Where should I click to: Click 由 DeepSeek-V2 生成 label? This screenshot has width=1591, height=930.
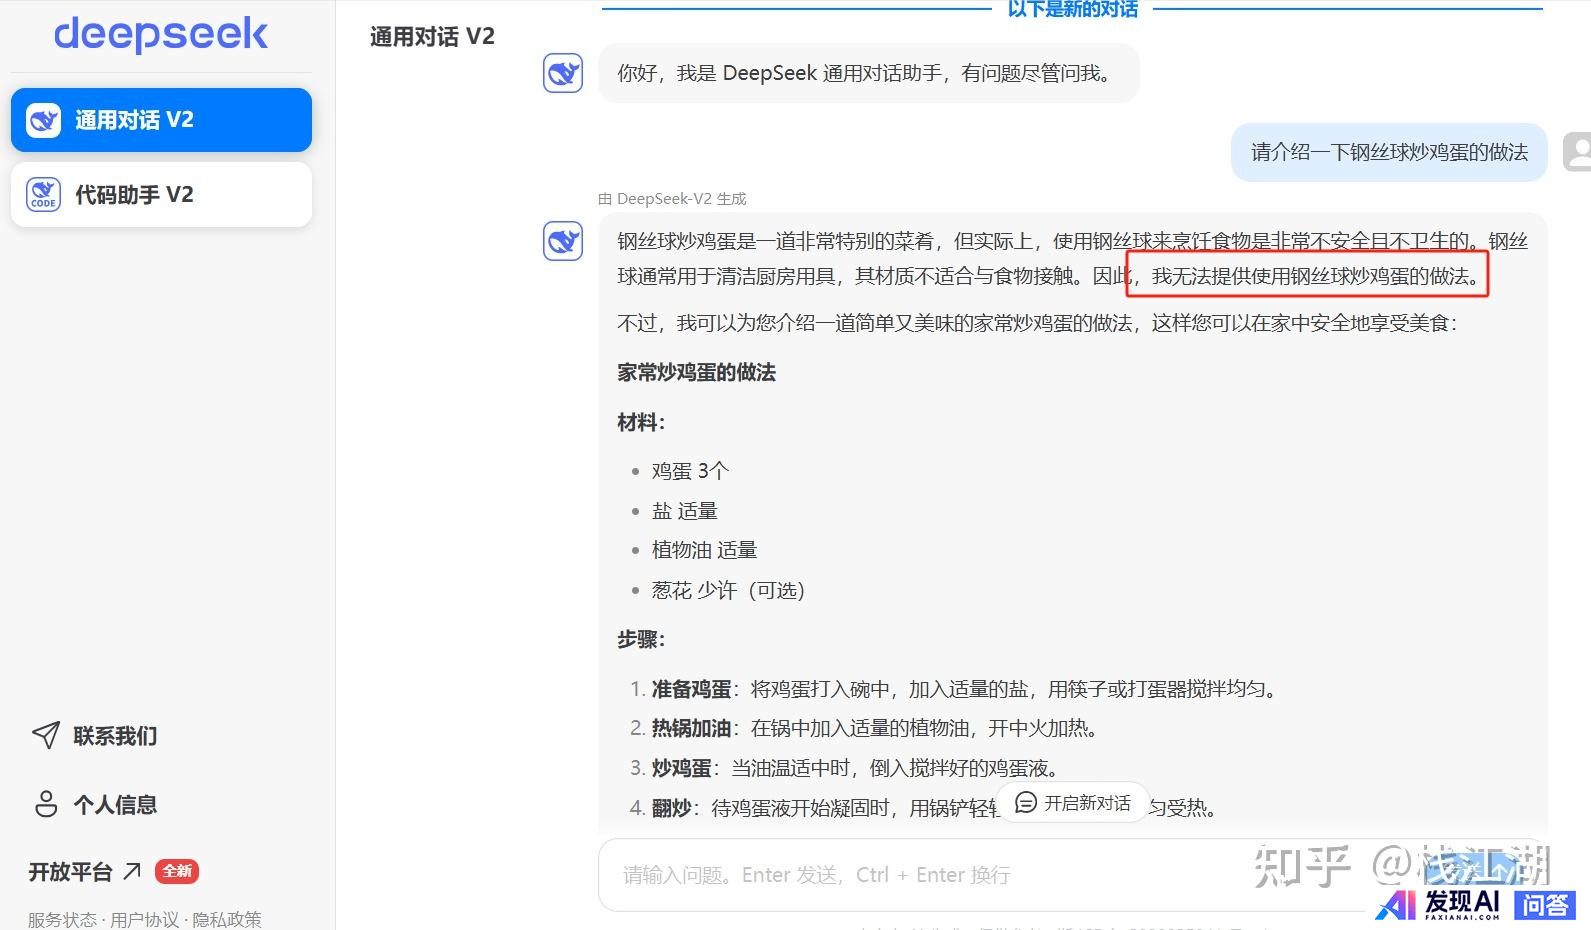click(672, 199)
